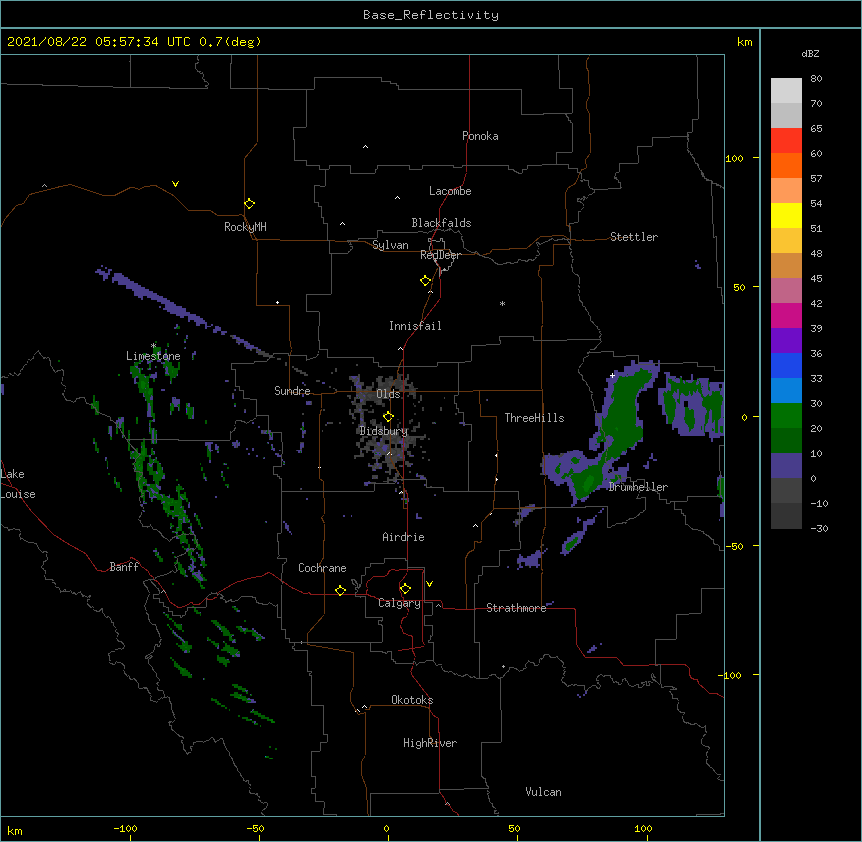Click the yellow marker south of RedDeer

point(426,281)
